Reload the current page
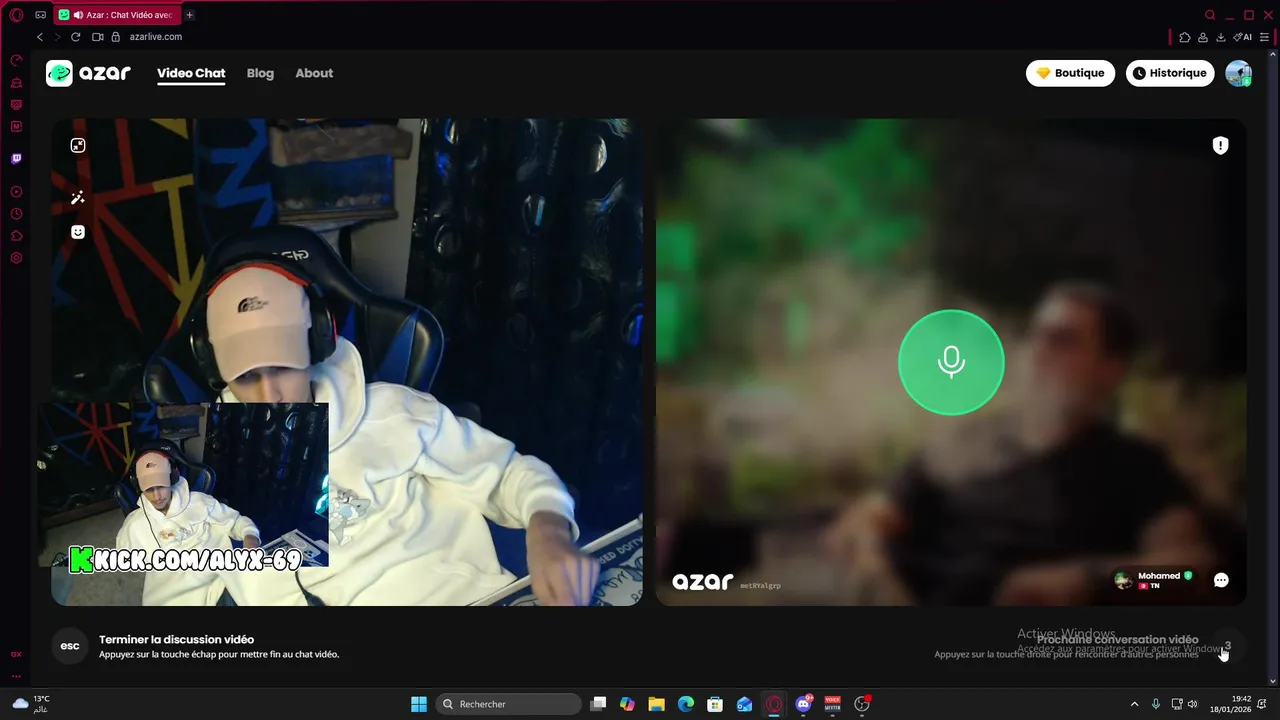The image size is (1280, 720). pos(75,37)
